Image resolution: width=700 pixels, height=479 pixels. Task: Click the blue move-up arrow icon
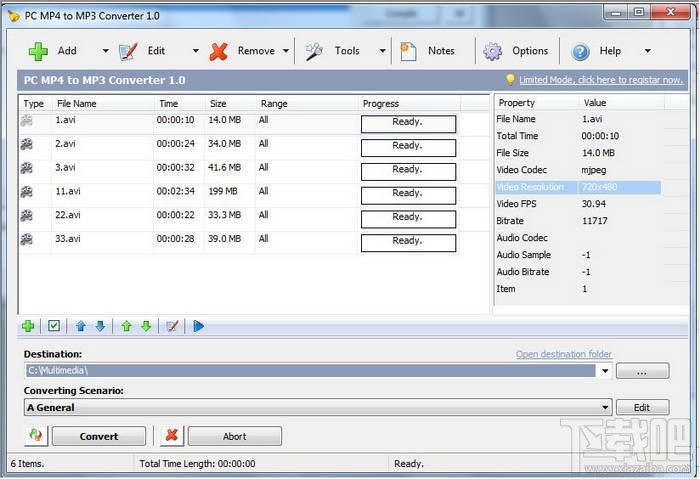click(x=80, y=326)
